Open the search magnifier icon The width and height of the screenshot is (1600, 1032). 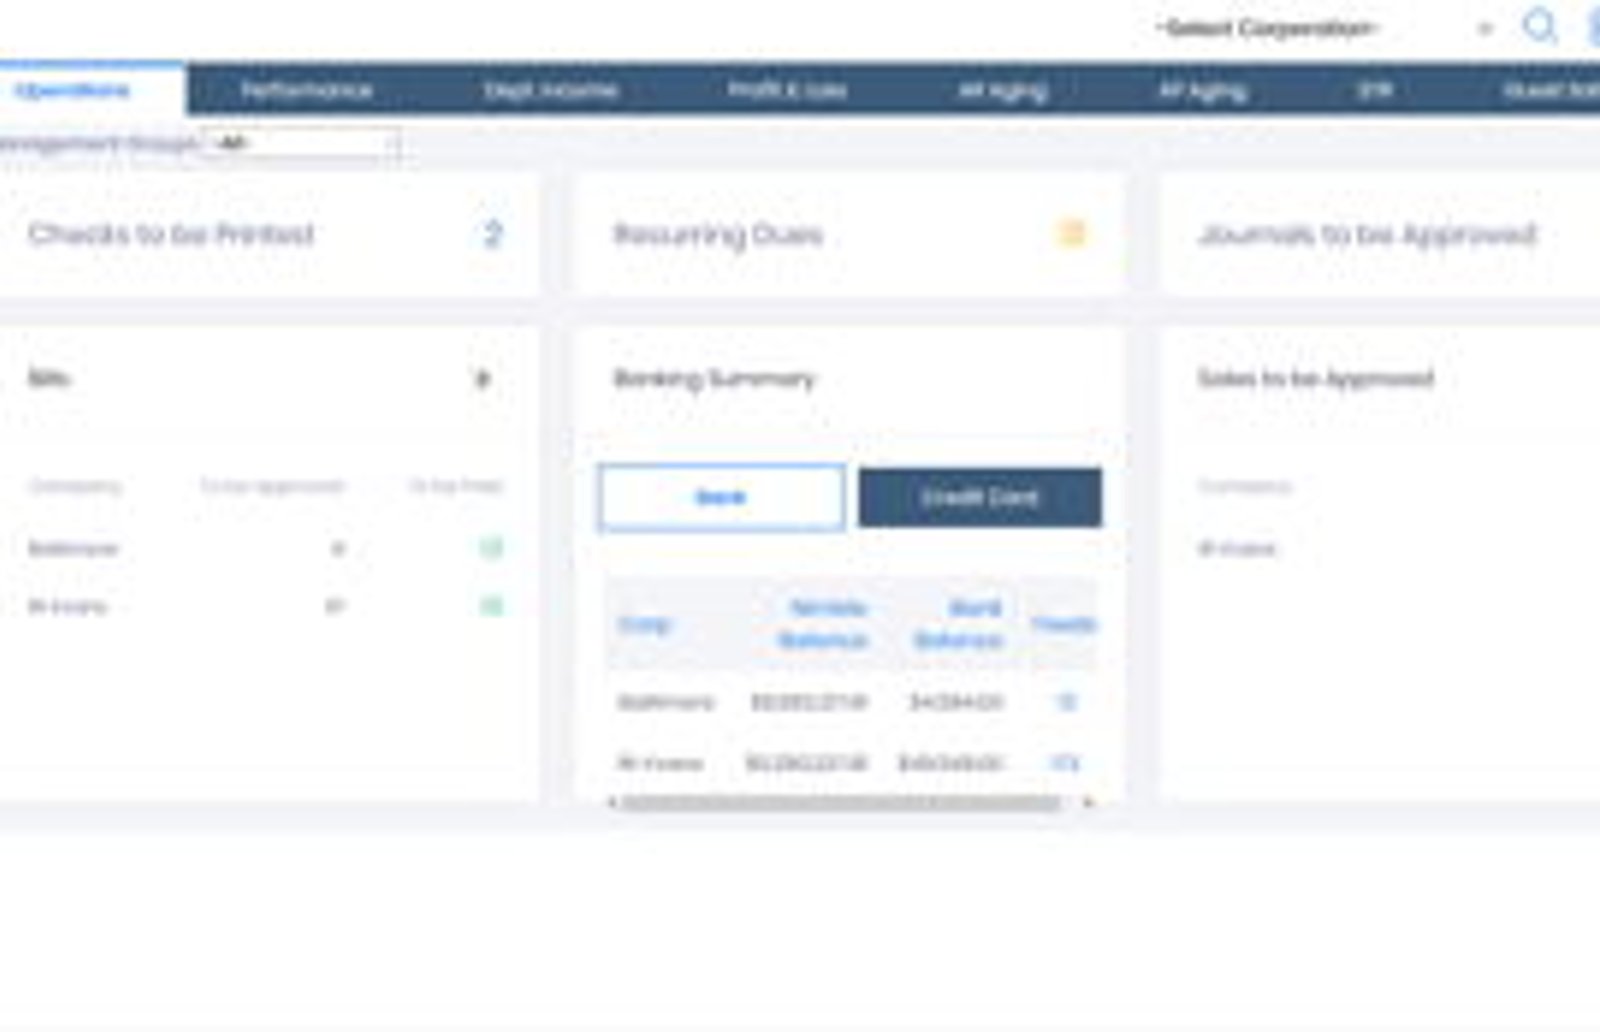1540,26
